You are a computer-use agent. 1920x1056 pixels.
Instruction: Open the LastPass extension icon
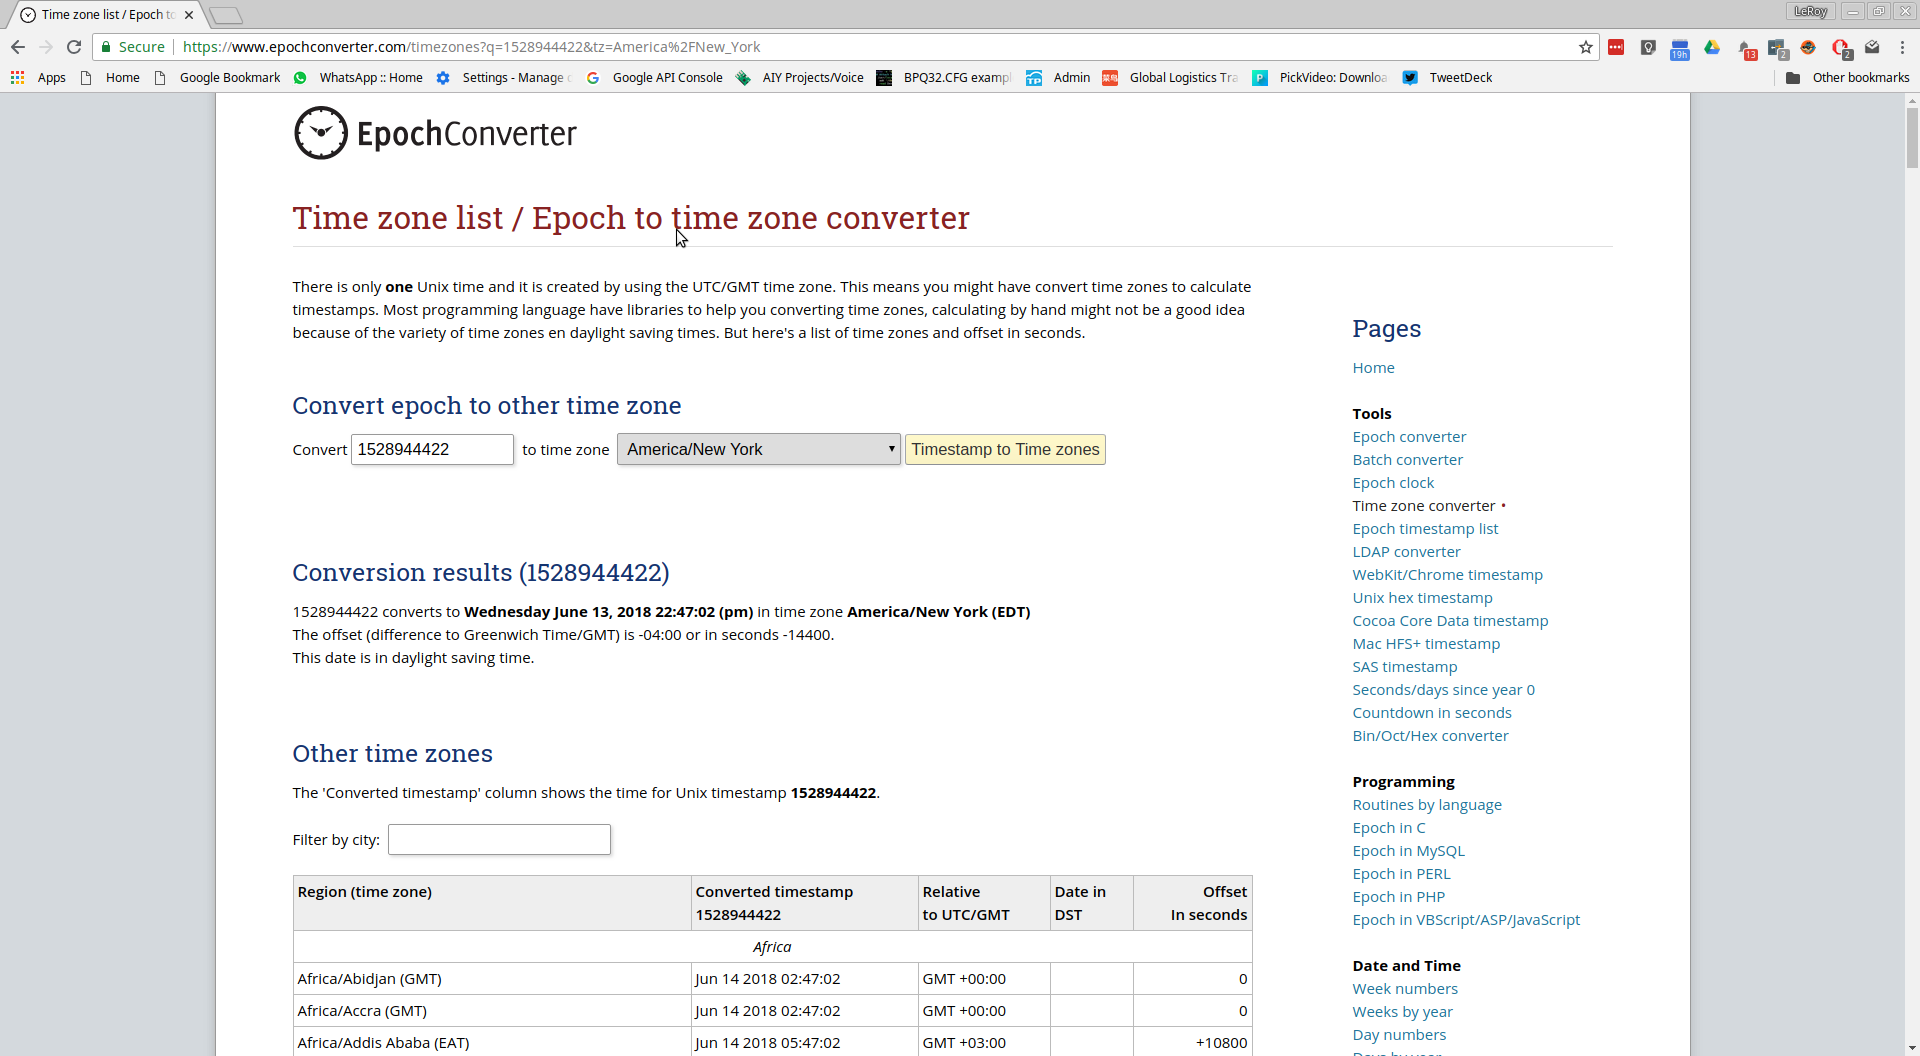(1616, 47)
